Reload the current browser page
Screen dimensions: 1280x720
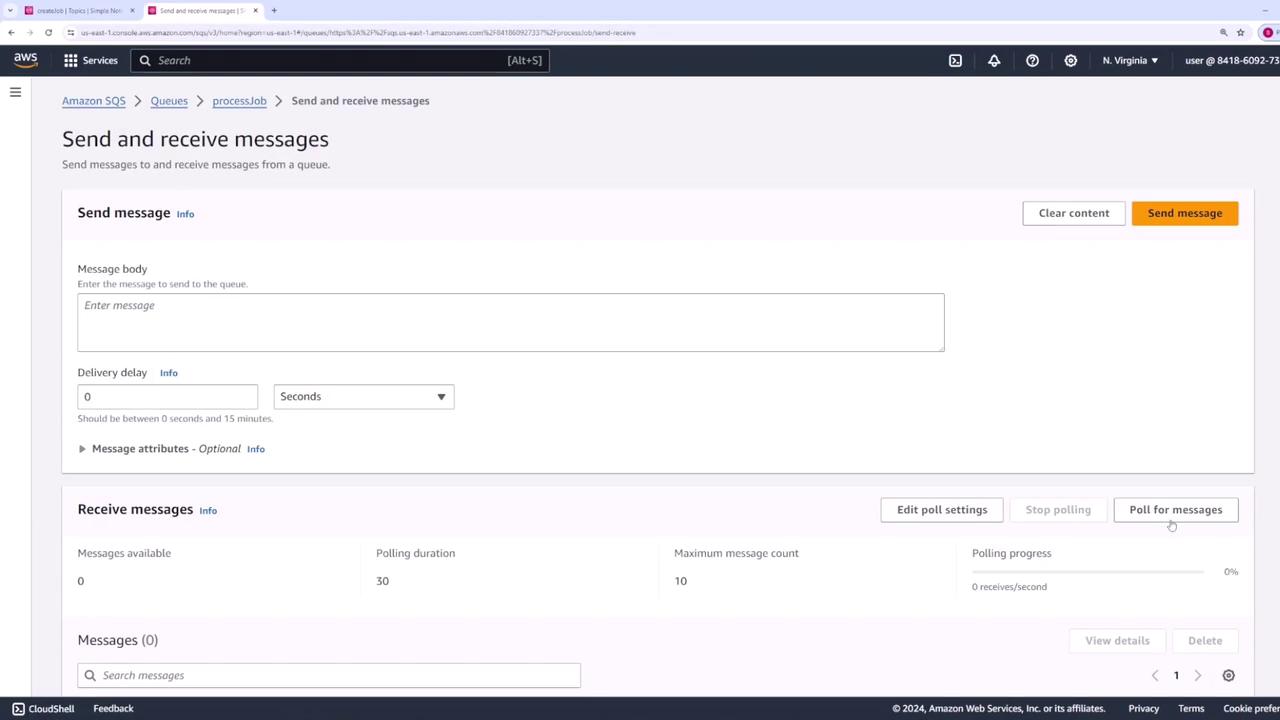point(48,32)
